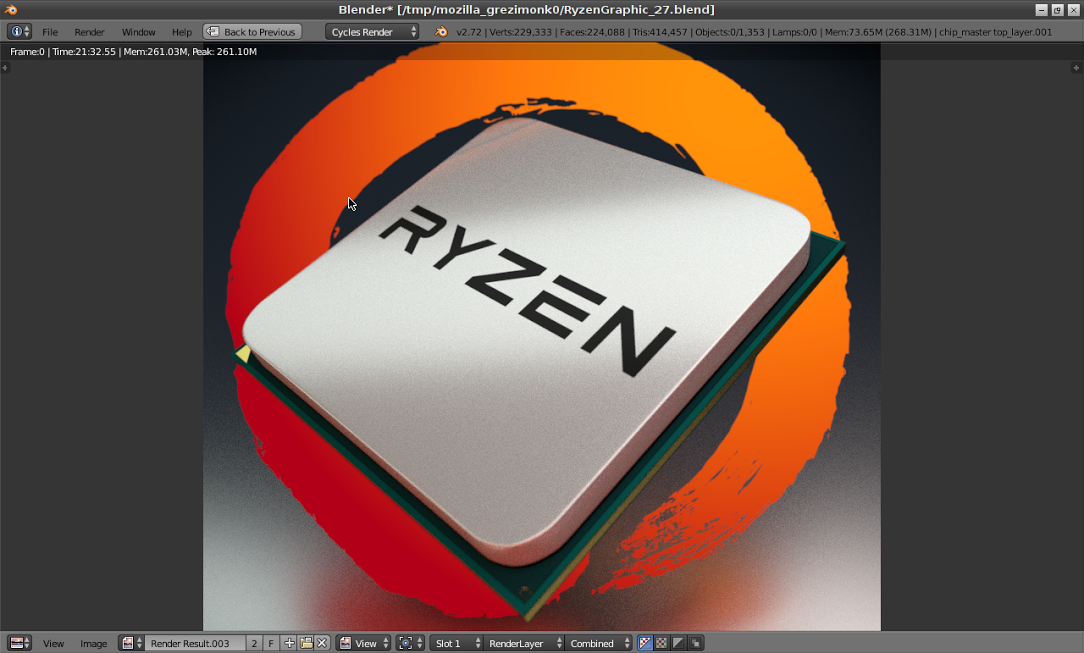Open the View menu in image editor
The width and height of the screenshot is (1084, 653).
pyautogui.click(x=53, y=643)
